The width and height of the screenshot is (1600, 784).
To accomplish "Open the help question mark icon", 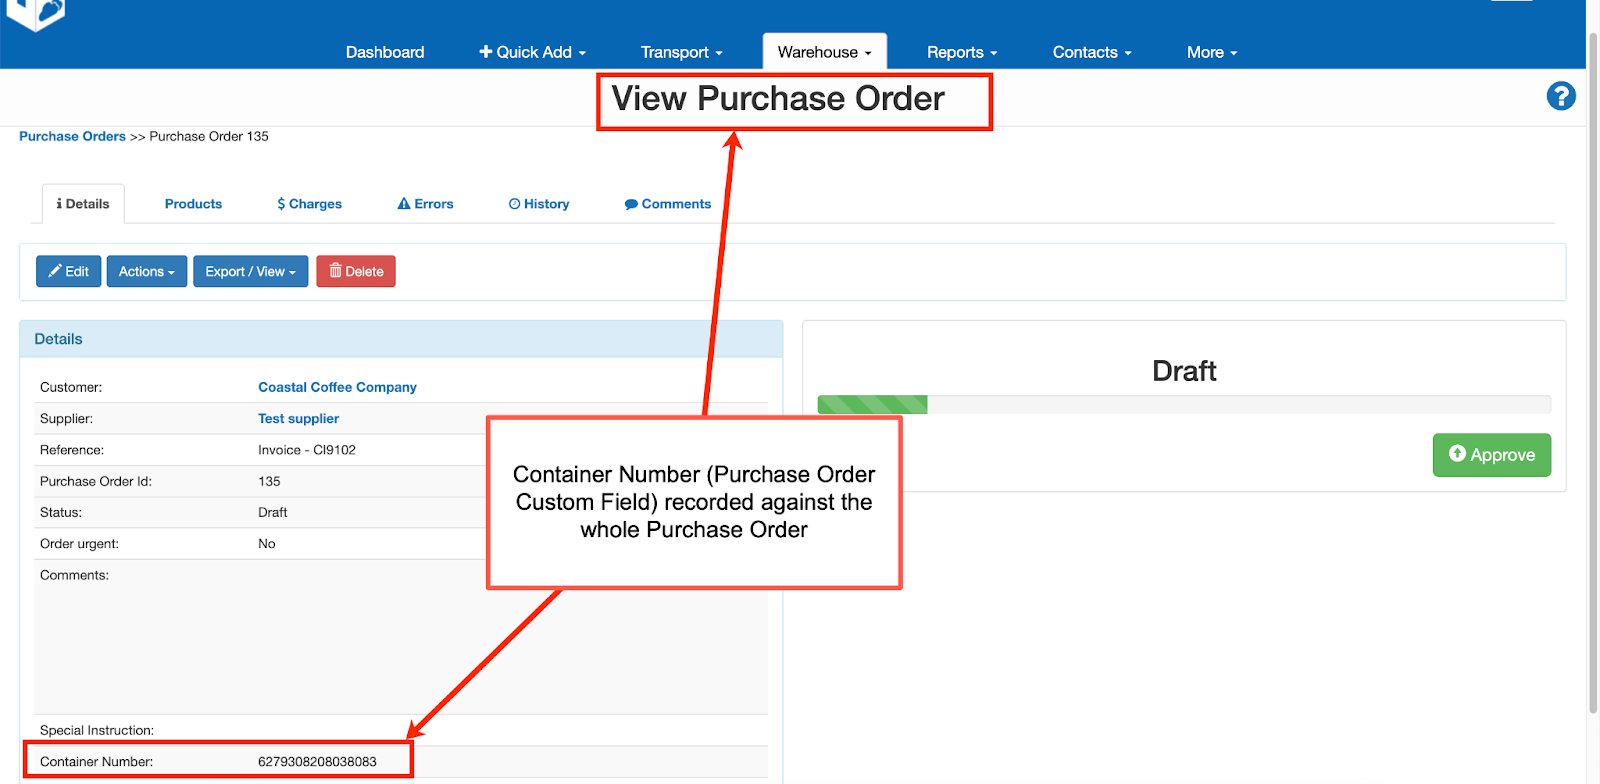I will [1561, 96].
